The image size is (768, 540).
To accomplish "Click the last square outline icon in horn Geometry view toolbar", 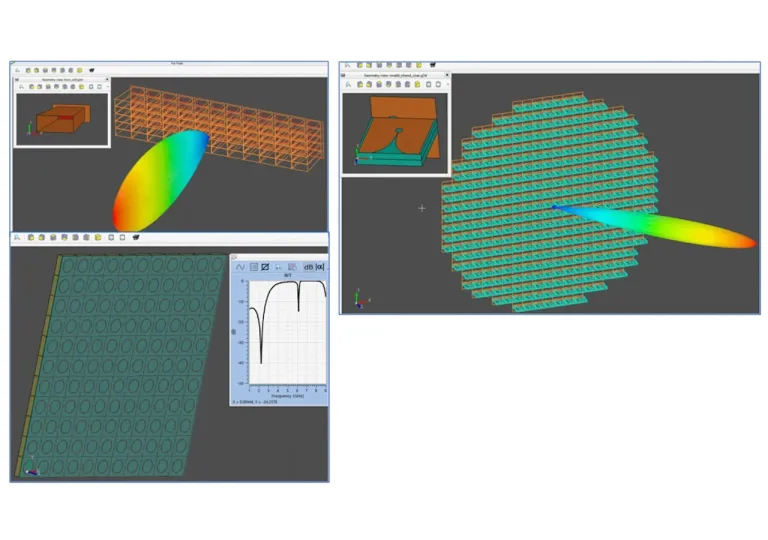I will coord(99,87).
